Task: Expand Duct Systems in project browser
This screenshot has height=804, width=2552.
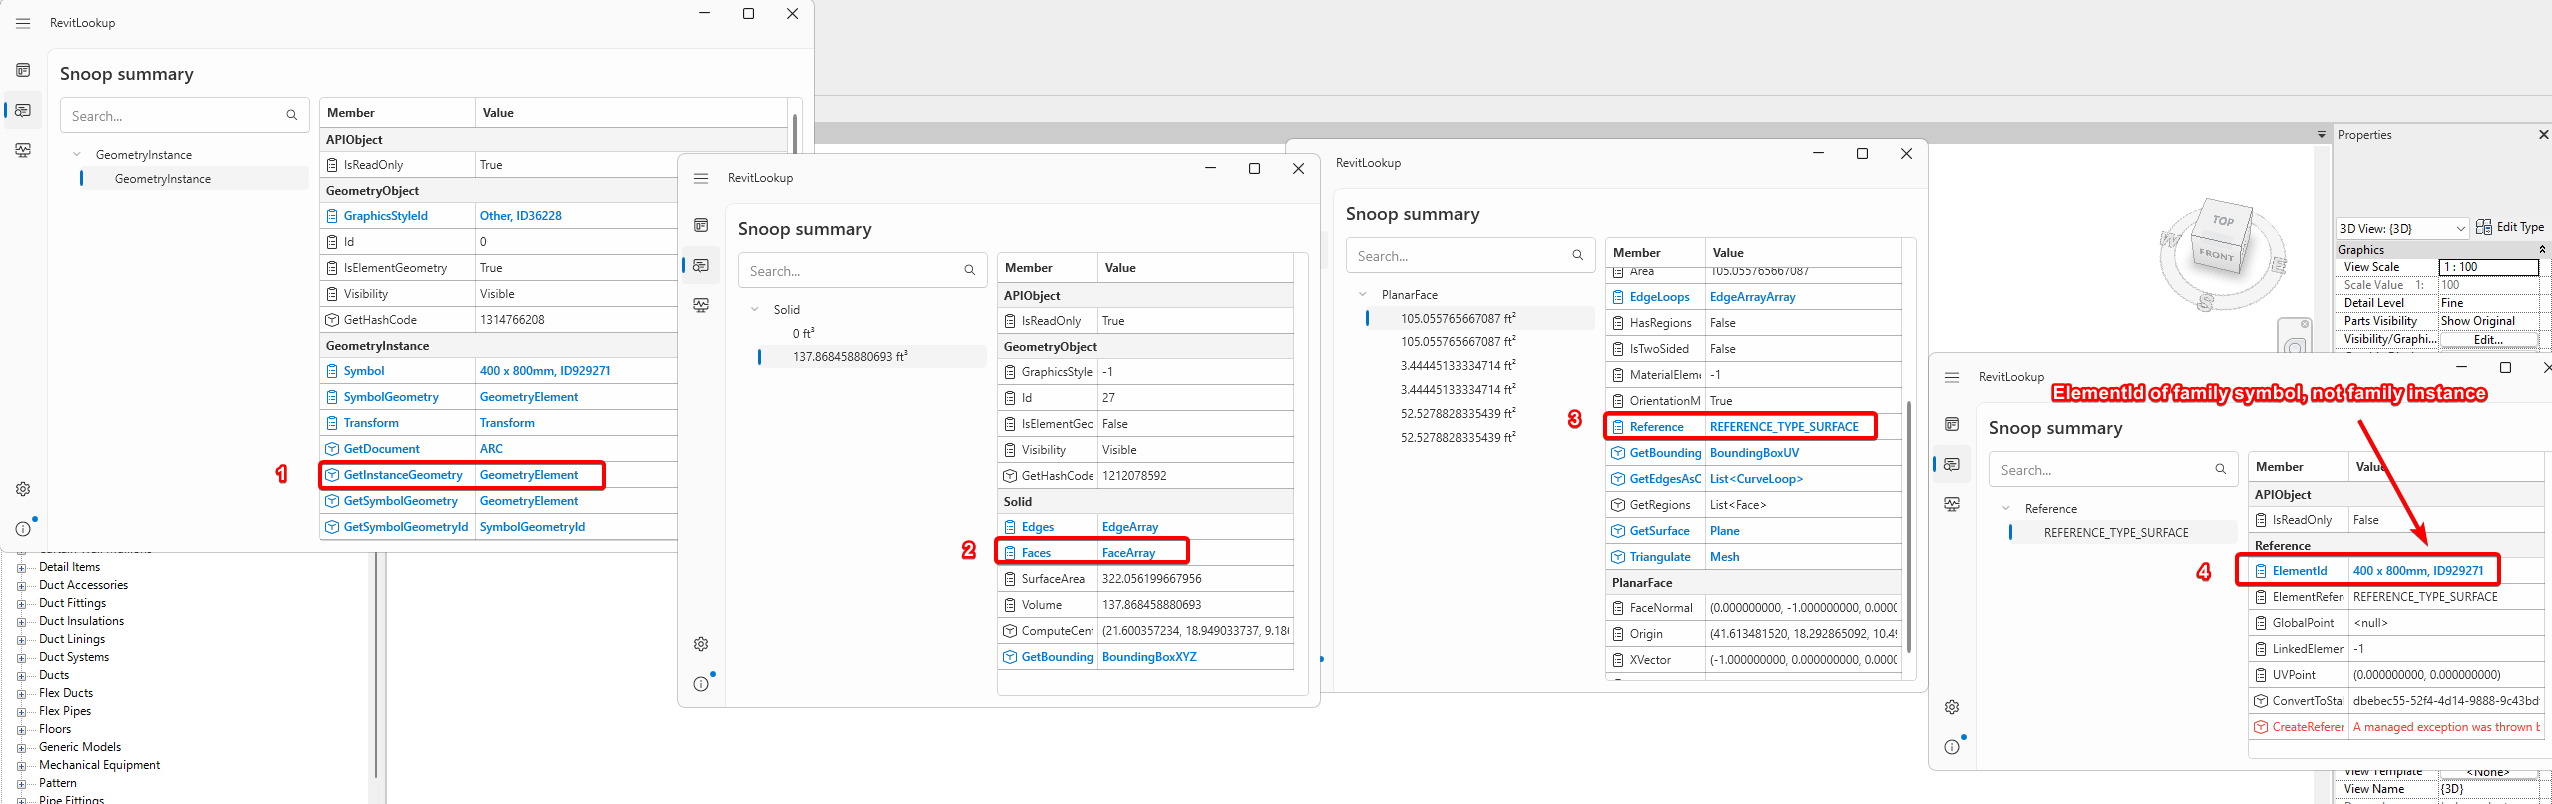Action: coord(21,657)
